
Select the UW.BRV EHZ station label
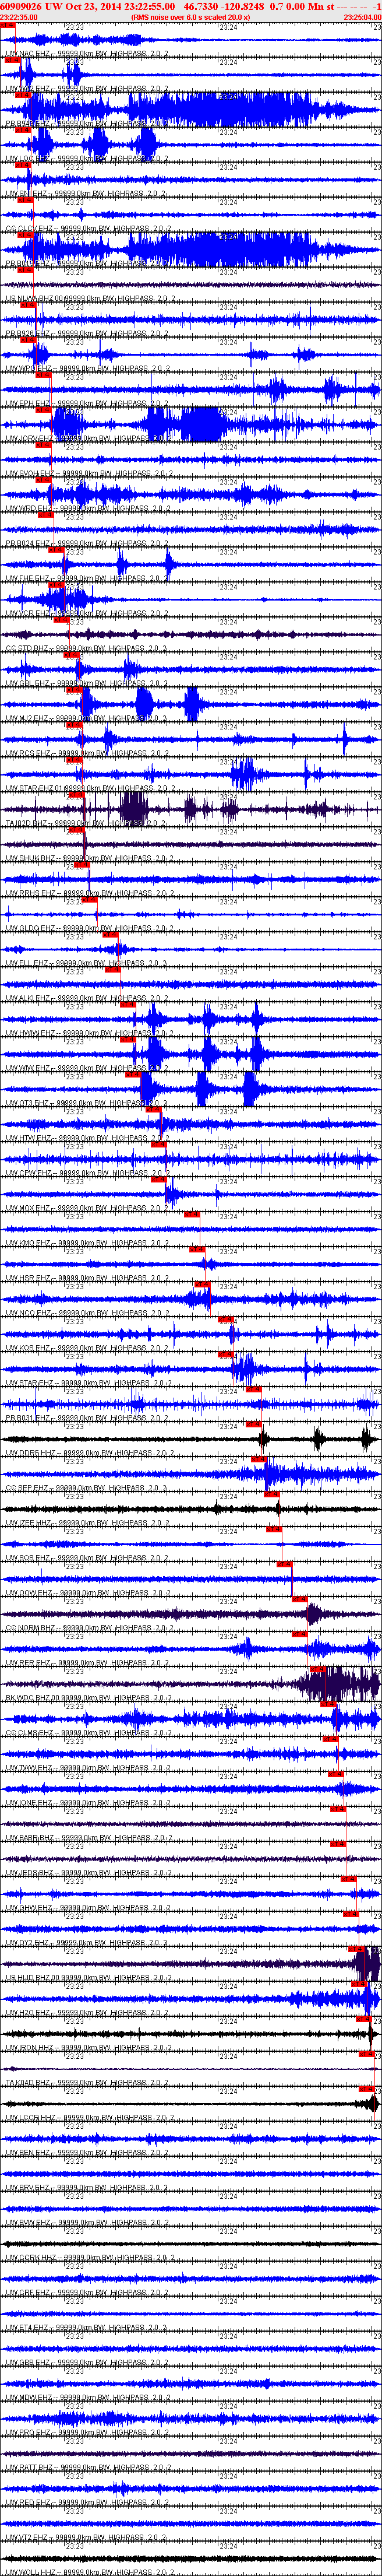coord(87,2188)
